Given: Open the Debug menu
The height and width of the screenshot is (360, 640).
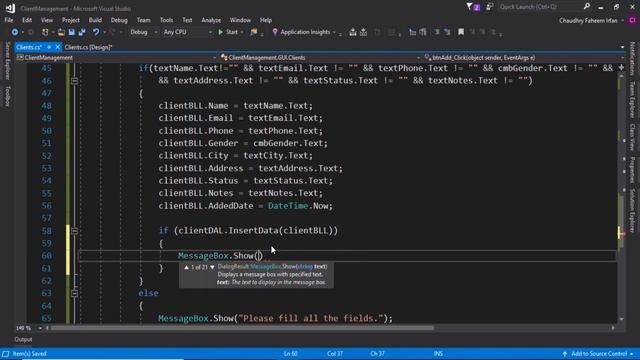Looking at the screenshot, I should 119,20.
